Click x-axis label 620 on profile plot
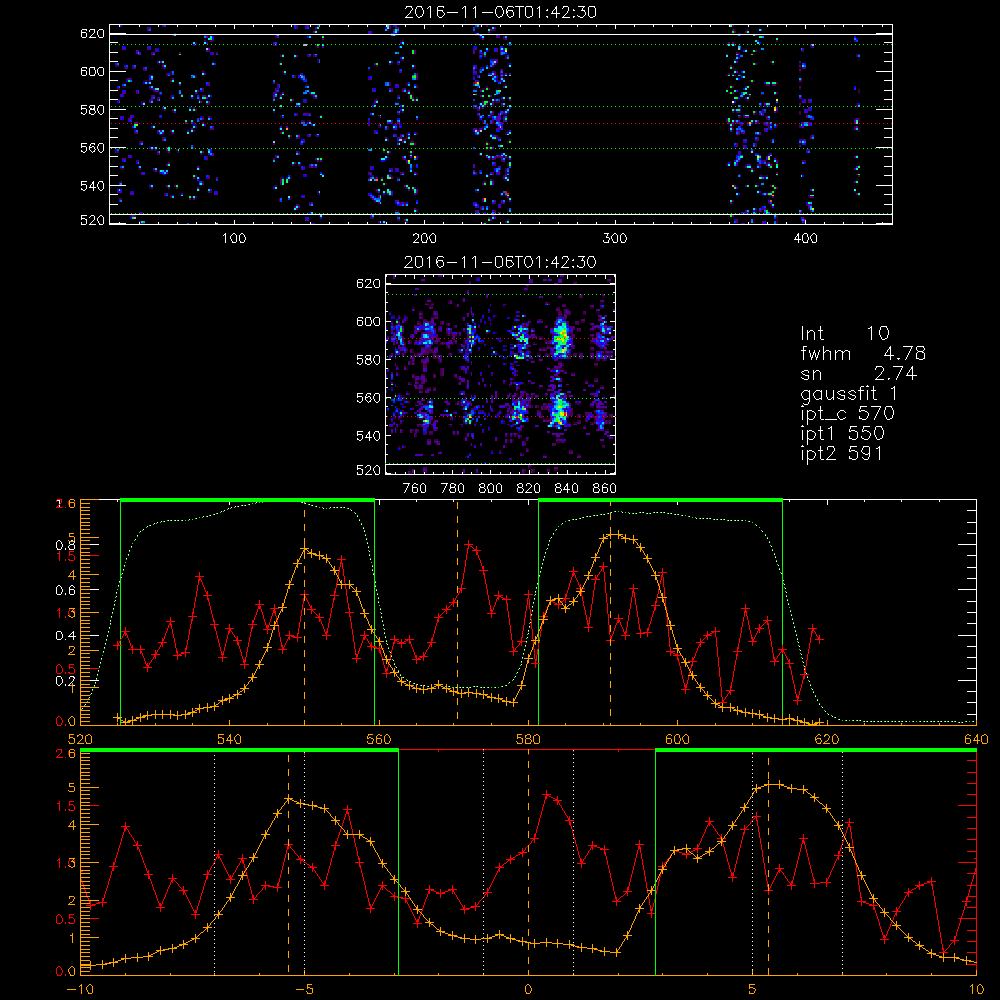The image size is (1000, 1000). (x=827, y=739)
